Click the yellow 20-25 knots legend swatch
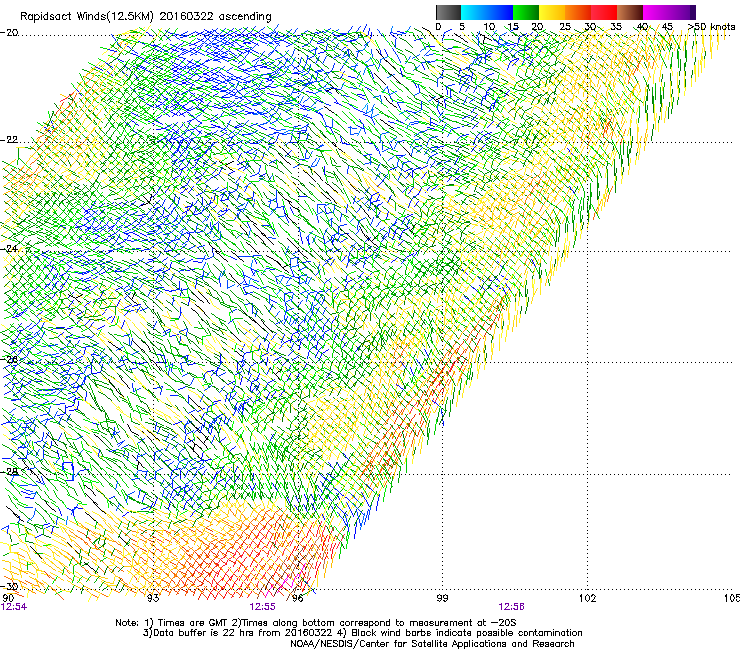Viewport: 740px width, 650px height. pos(552,12)
